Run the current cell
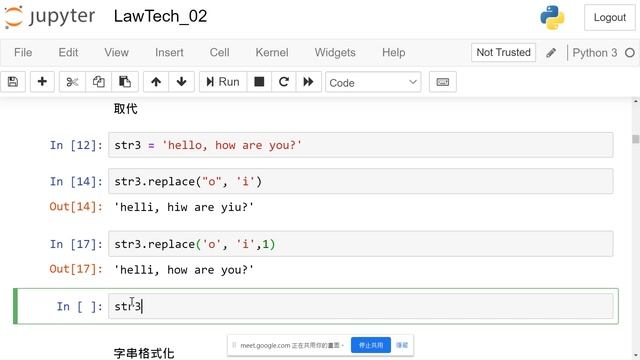Image resolution: width=640 pixels, height=360 pixels. click(223, 82)
